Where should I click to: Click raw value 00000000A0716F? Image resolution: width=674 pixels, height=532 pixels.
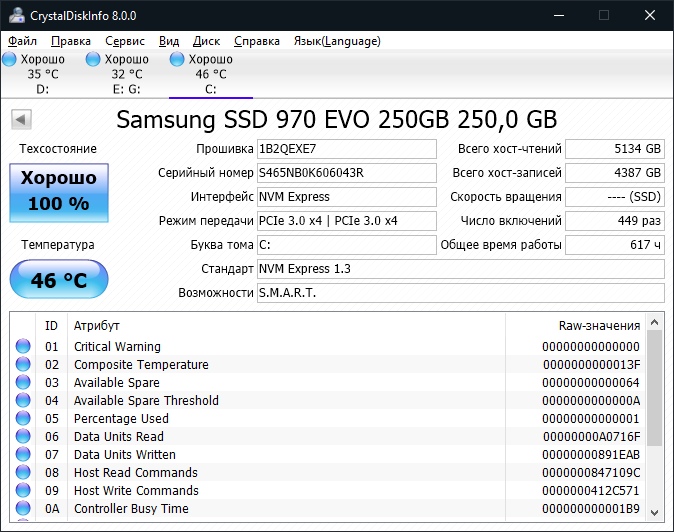coord(591,437)
